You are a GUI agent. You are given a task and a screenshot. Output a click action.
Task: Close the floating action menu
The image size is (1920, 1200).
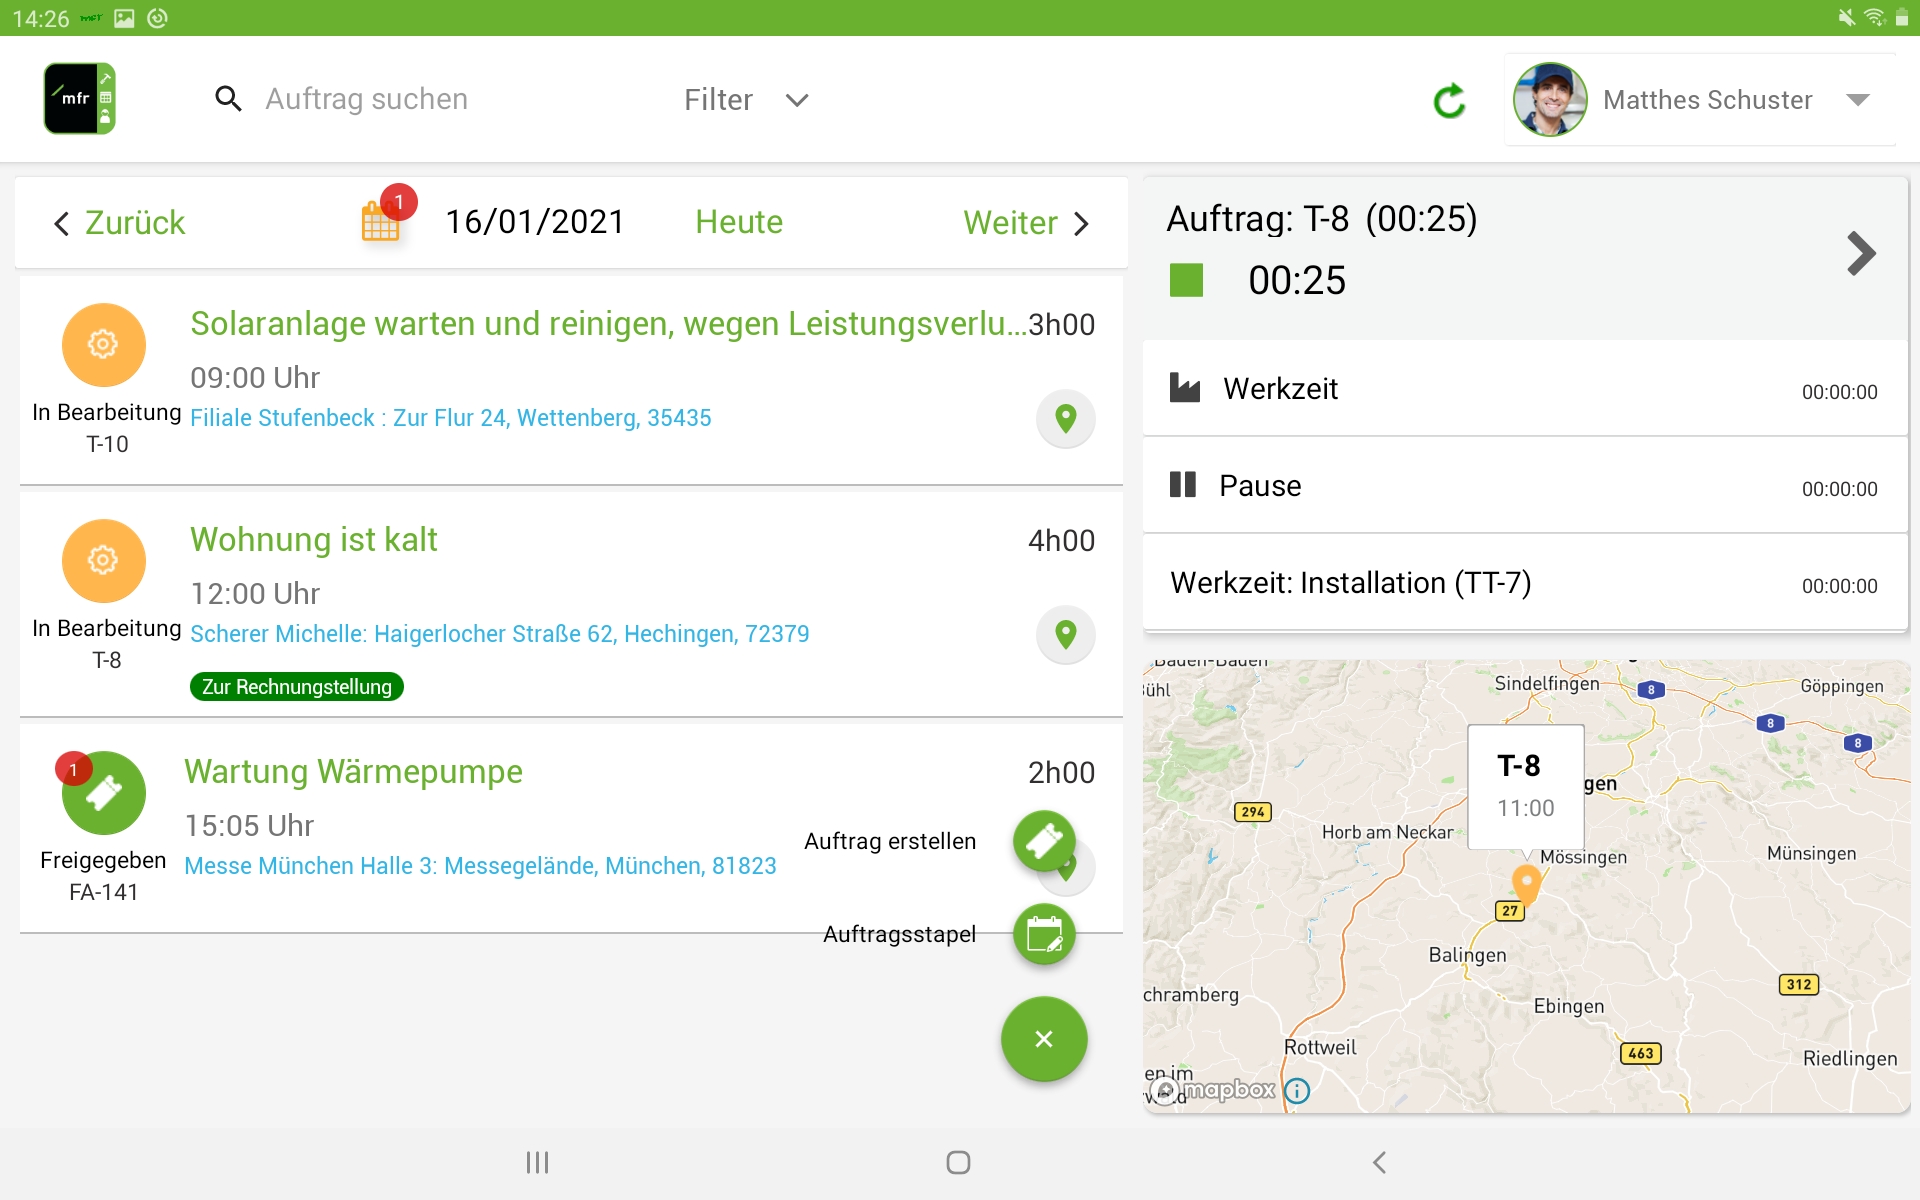[1044, 1039]
